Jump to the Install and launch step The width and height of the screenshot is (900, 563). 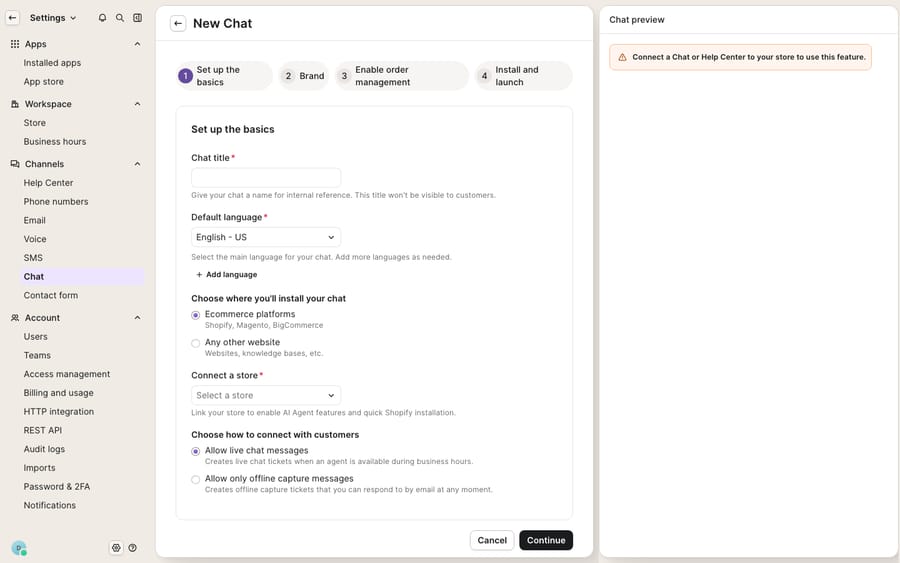click(x=523, y=76)
